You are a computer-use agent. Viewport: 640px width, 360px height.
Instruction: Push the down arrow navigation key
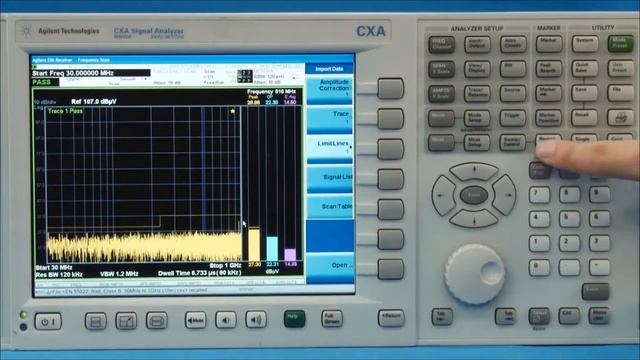pos(474,219)
